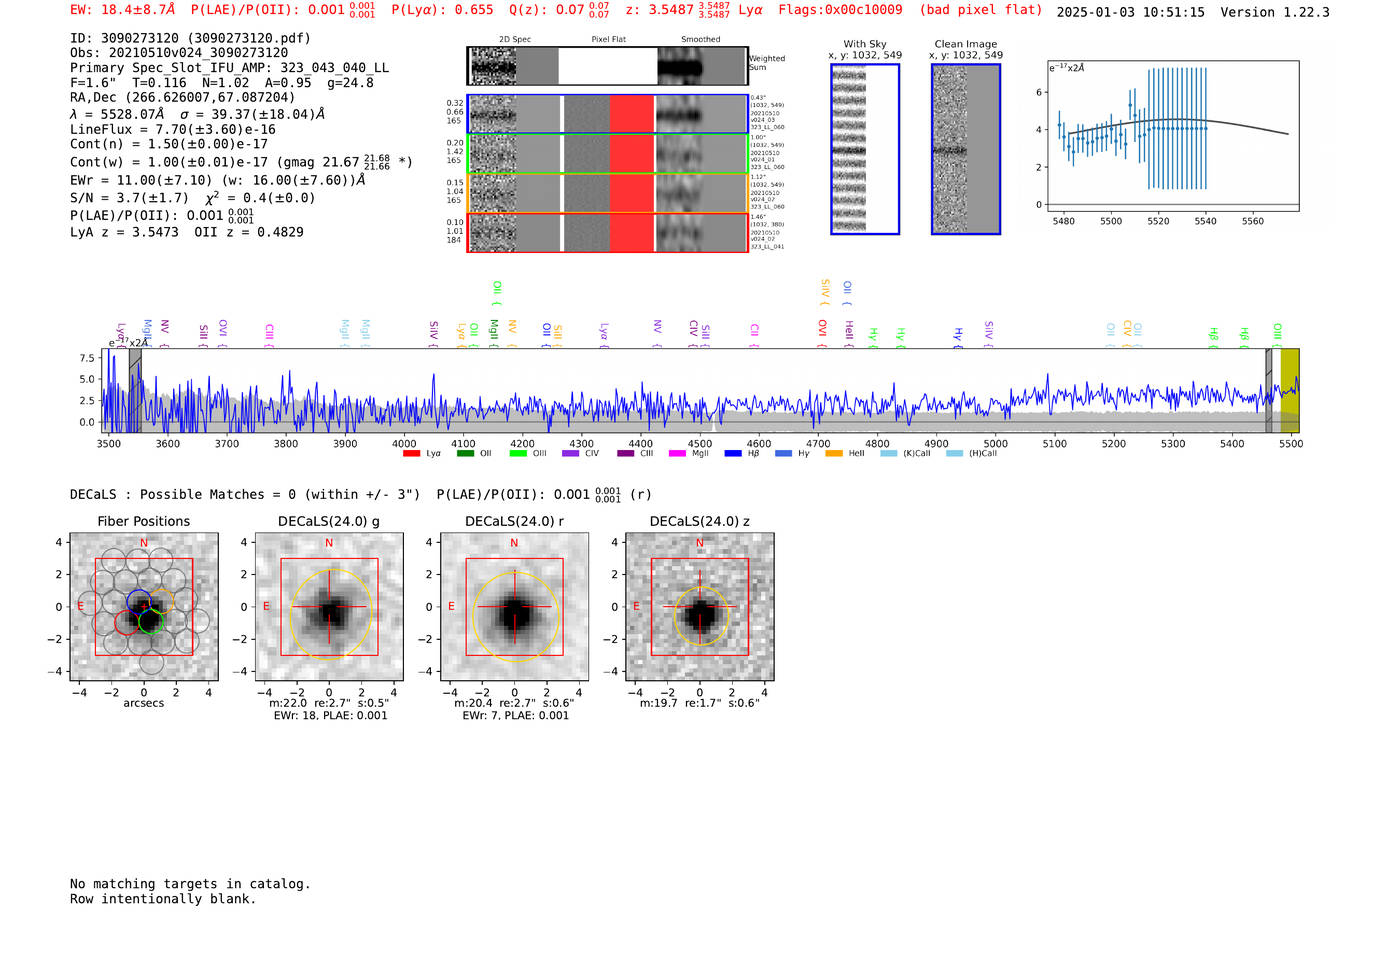1400x953 pixels.
Task: Click the Version 1.22.3 label
Action: [1275, 12]
